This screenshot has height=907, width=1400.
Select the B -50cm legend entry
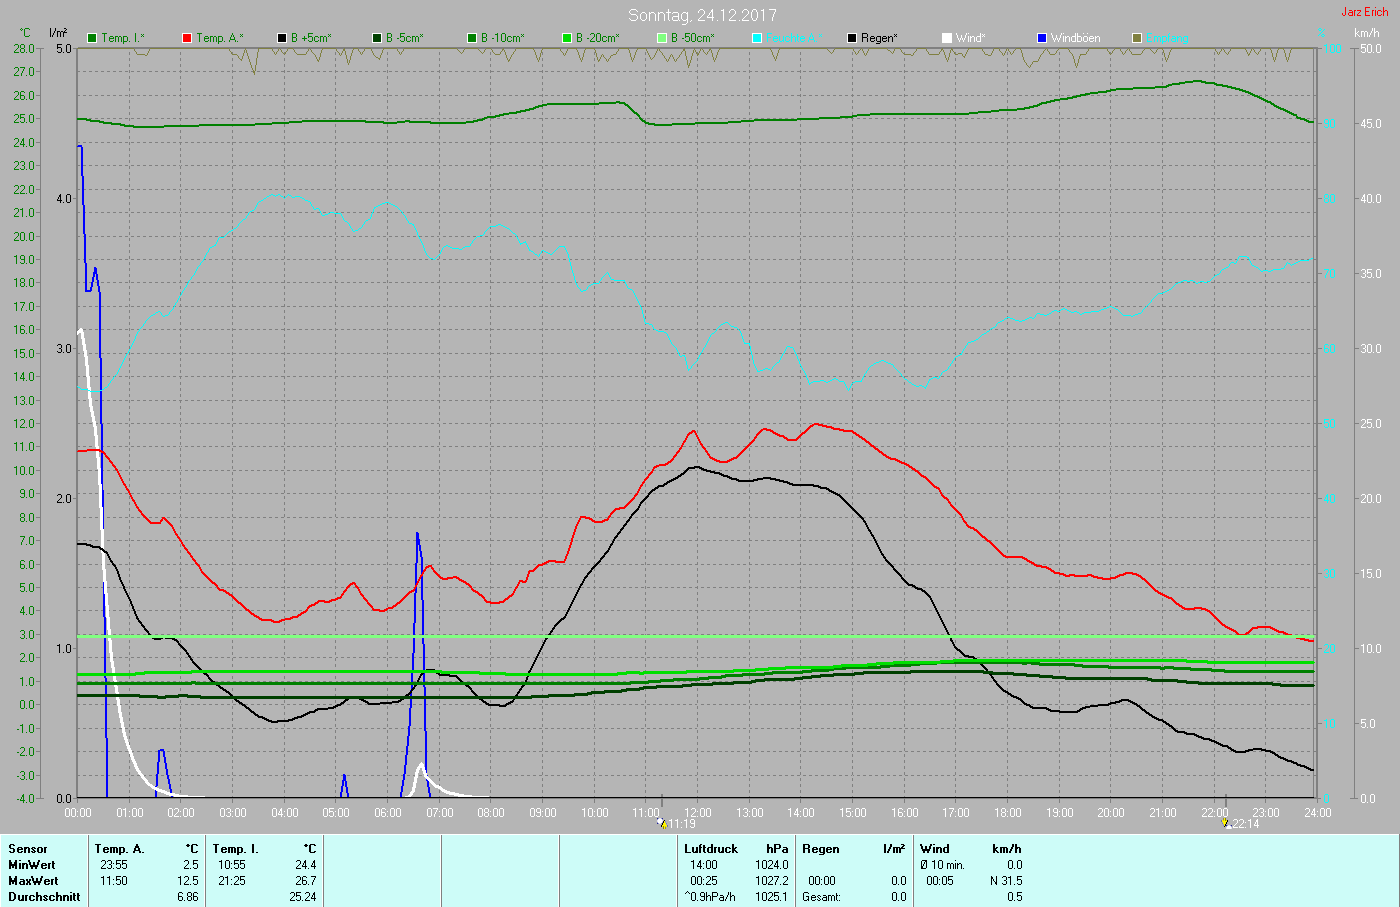(662, 38)
